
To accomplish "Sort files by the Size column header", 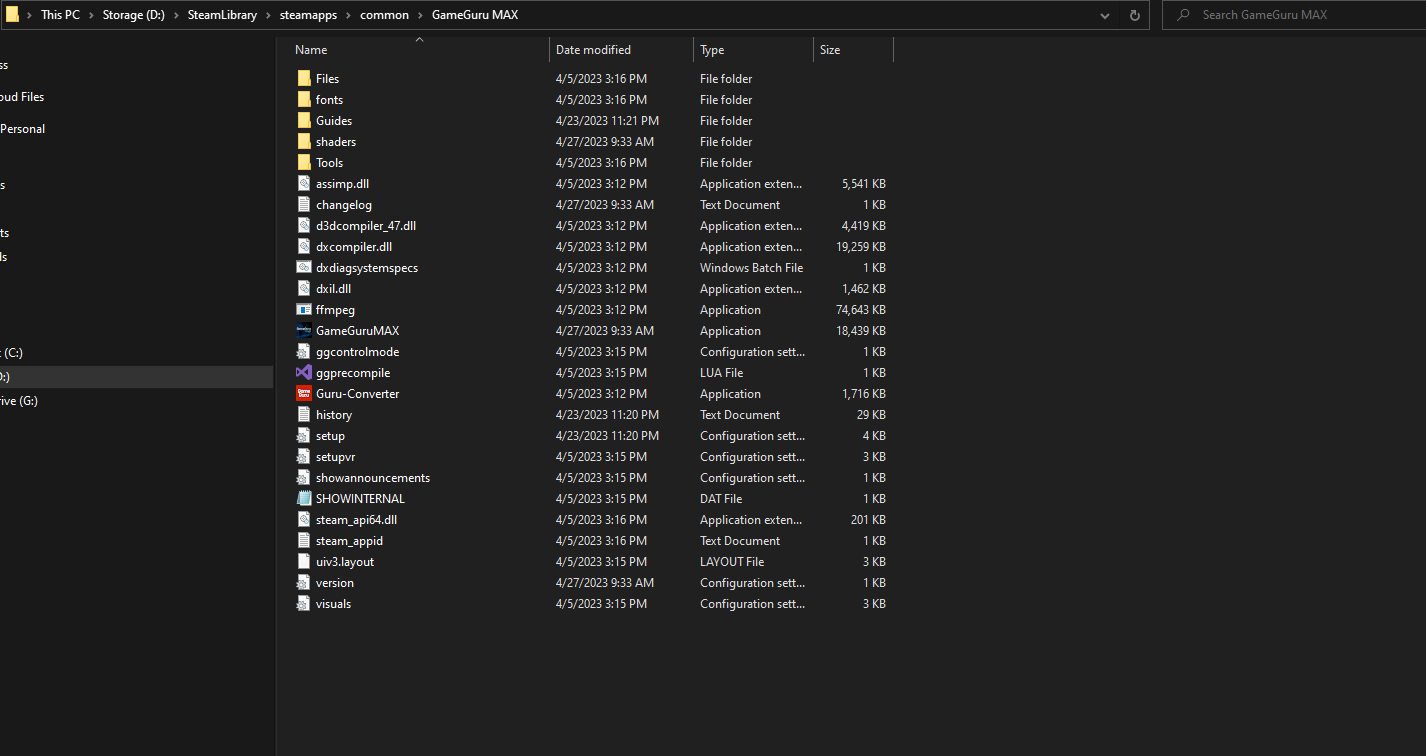I will 830,49.
